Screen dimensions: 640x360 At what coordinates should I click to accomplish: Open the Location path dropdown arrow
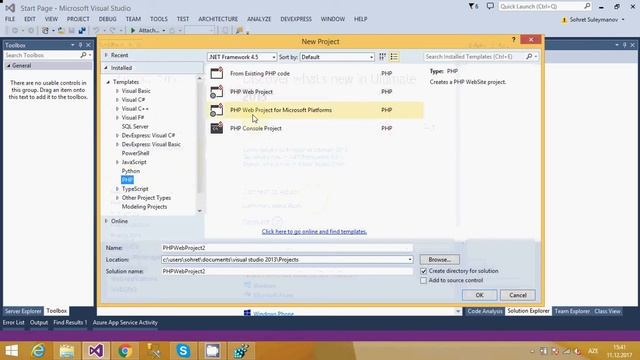click(x=410, y=260)
